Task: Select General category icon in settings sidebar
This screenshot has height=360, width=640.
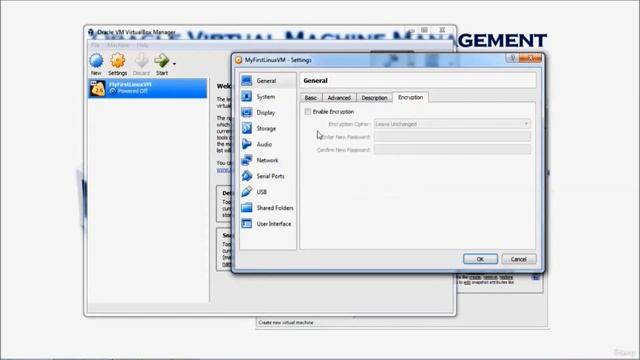Action: (247, 81)
